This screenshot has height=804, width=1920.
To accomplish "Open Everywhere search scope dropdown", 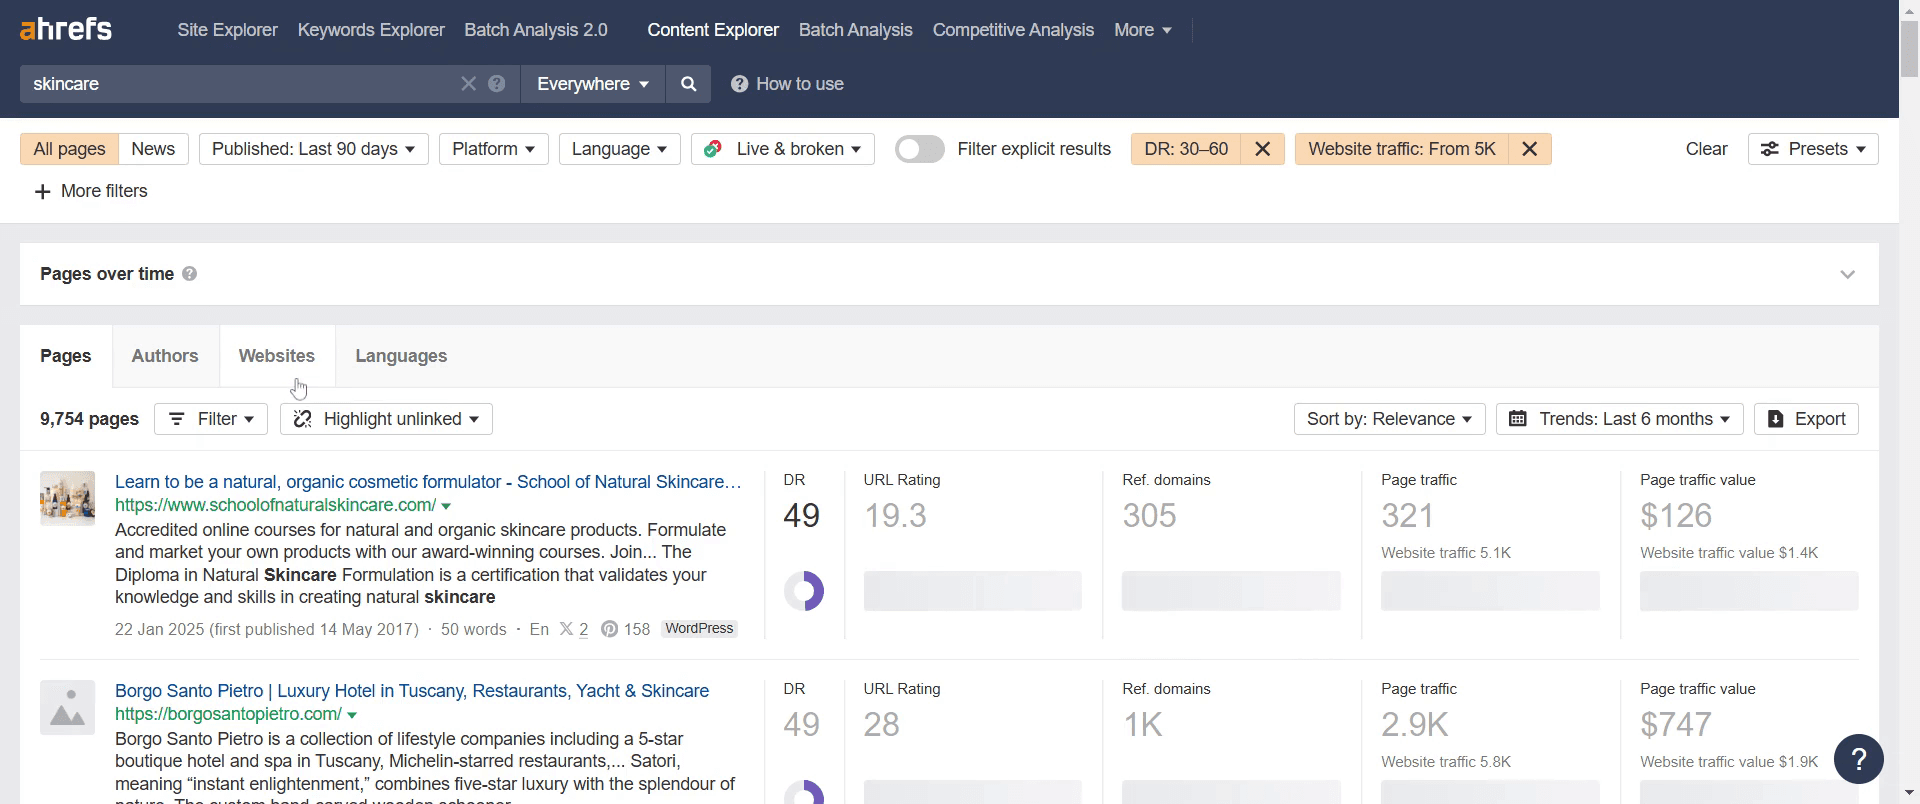I will click(x=593, y=84).
